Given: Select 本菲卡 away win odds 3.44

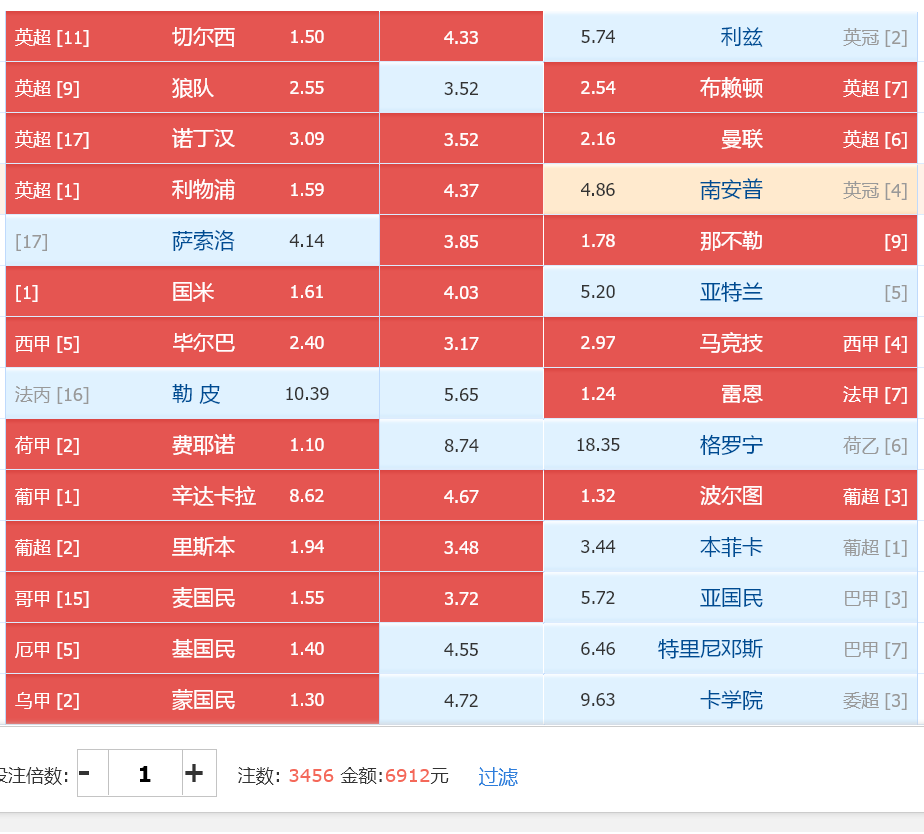Looking at the screenshot, I should point(730,546).
